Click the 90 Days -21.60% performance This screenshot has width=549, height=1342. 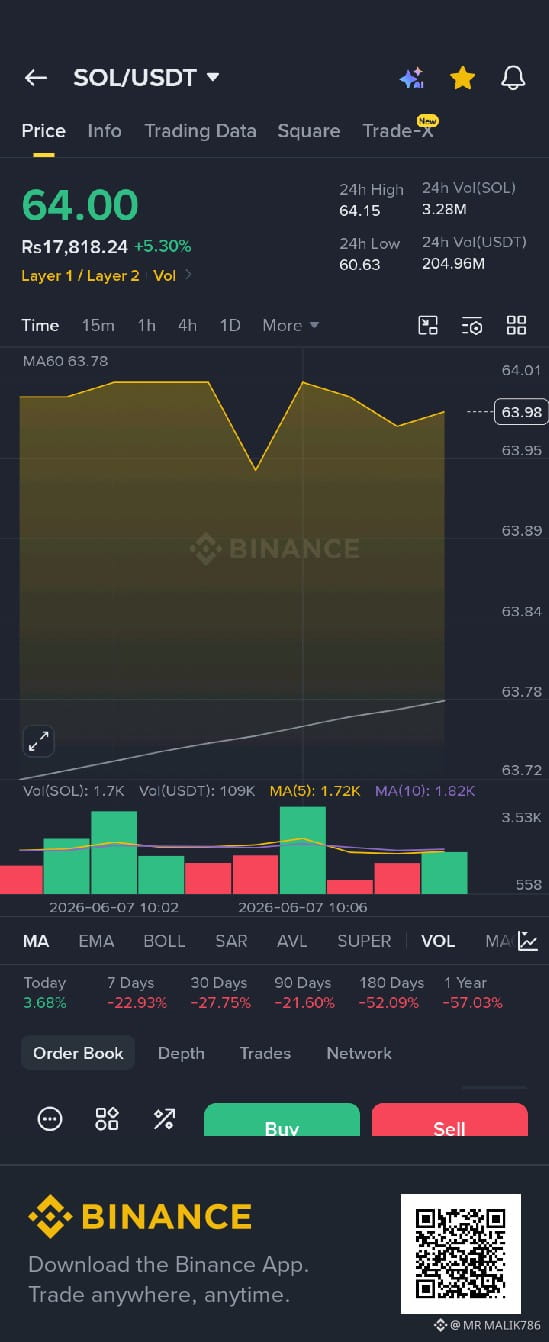pyautogui.click(x=304, y=993)
